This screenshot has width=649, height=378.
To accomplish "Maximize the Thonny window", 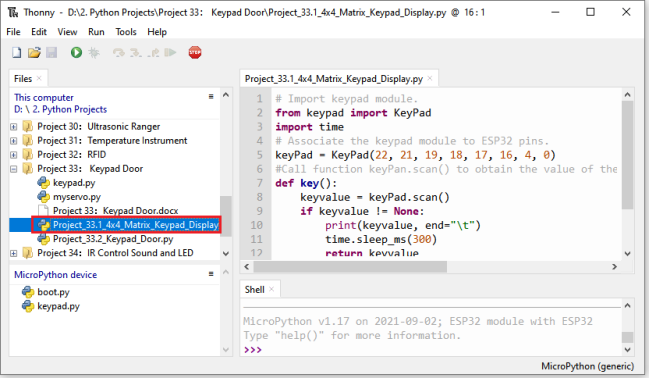I will (x=590, y=12).
